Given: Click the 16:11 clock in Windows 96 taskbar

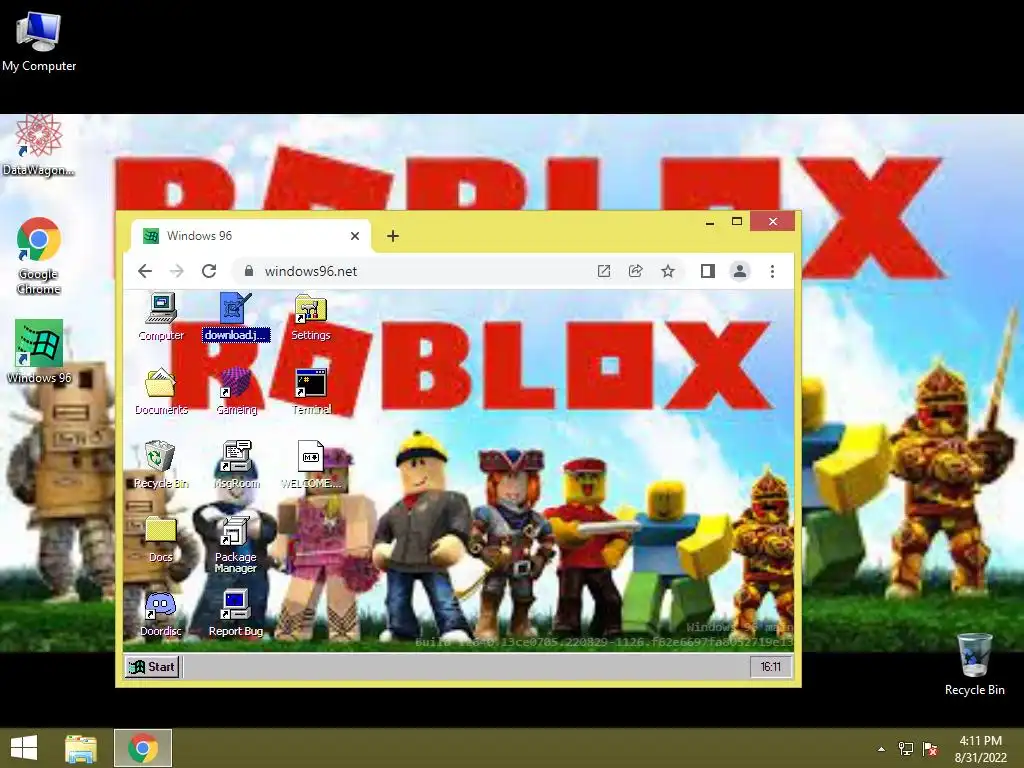Looking at the screenshot, I should [771, 667].
